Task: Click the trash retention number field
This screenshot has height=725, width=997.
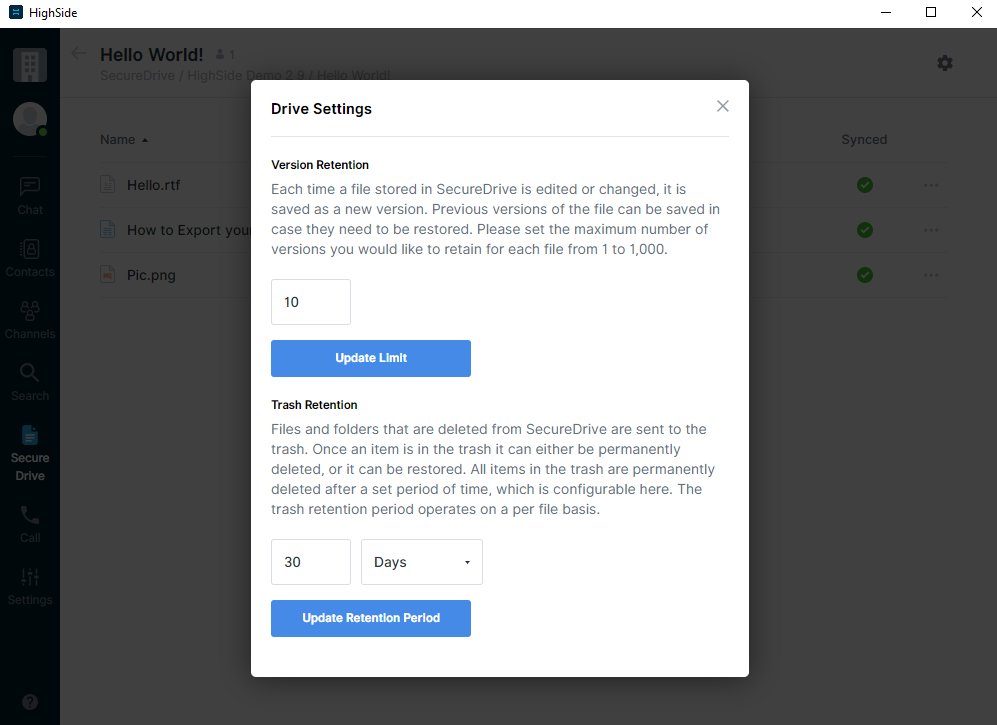Action: pos(311,562)
